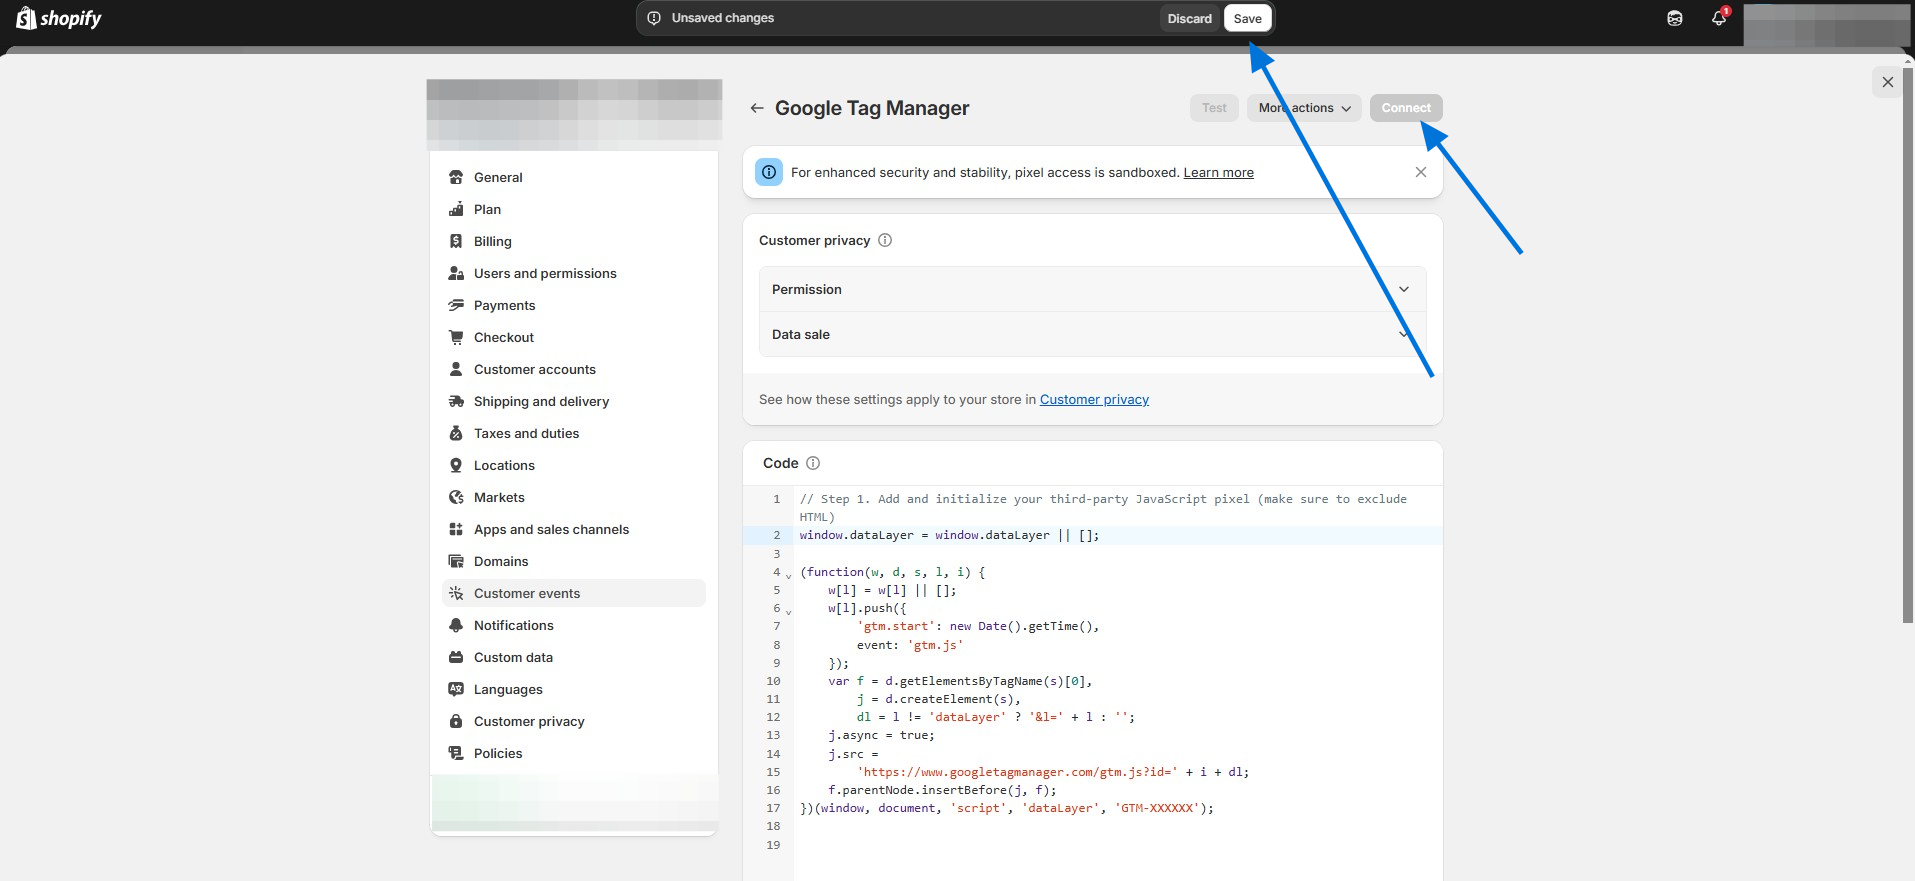Click the Customer events cursor icon
Screen dimensions: 1915x881
(x=456, y=593)
